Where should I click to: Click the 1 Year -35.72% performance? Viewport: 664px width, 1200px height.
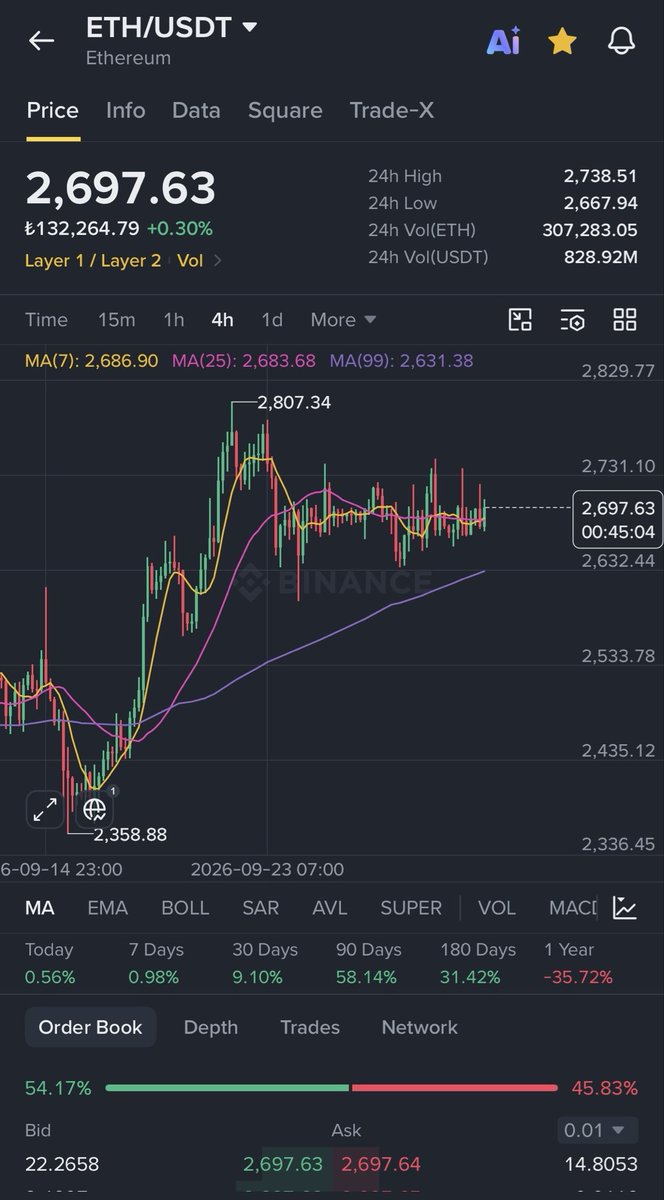click(x=578, y=964)
